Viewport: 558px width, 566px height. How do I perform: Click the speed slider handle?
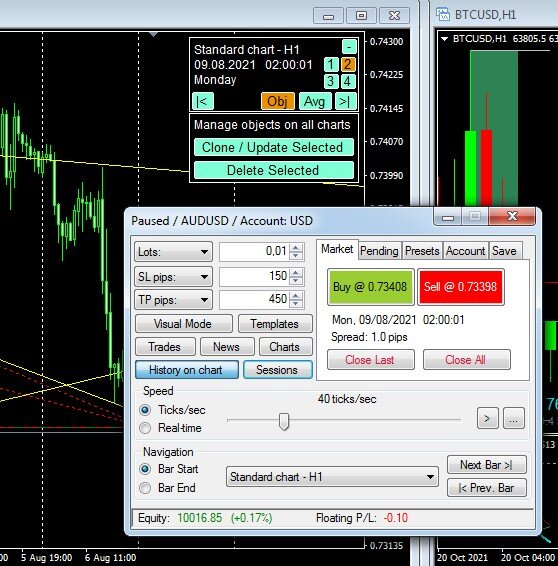point(284,421)
